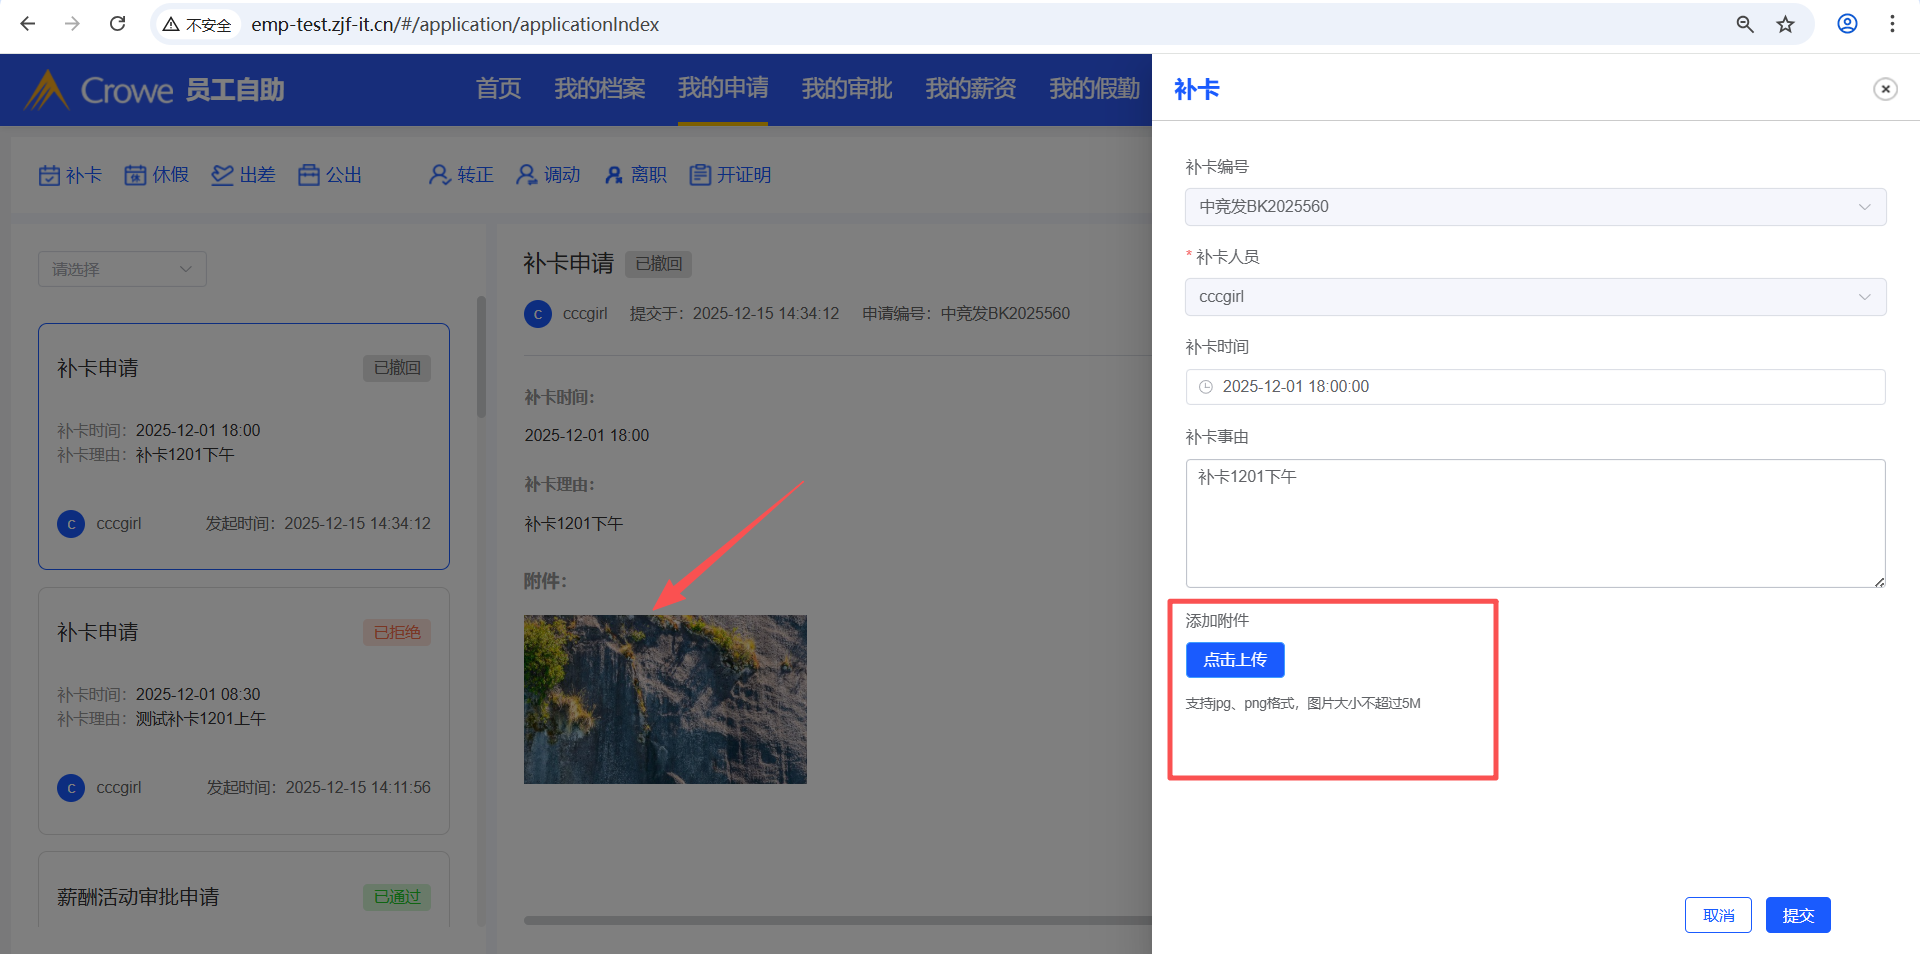The image size is (1920, 954).
Task: Open the 休假 leave request icon
Action: [x=135, y=175]
